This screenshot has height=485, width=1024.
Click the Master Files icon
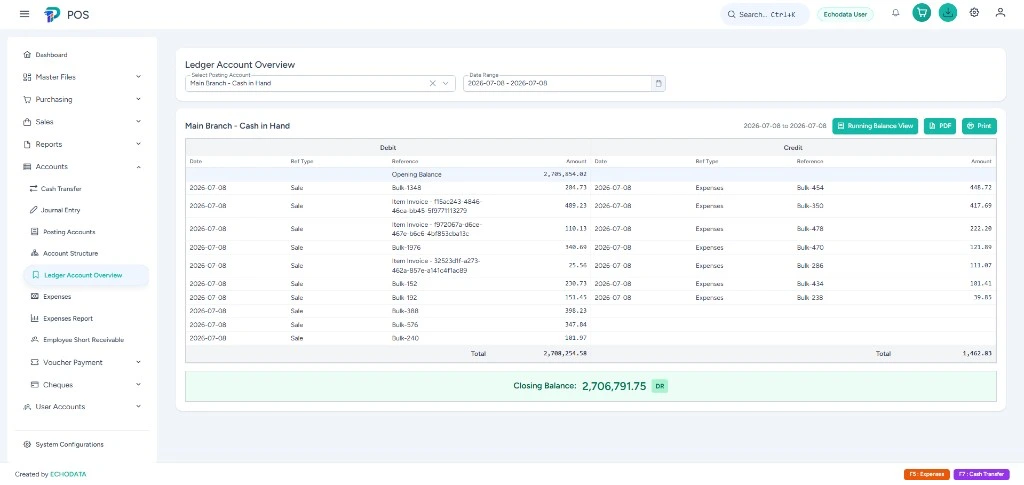pos(27,77)
